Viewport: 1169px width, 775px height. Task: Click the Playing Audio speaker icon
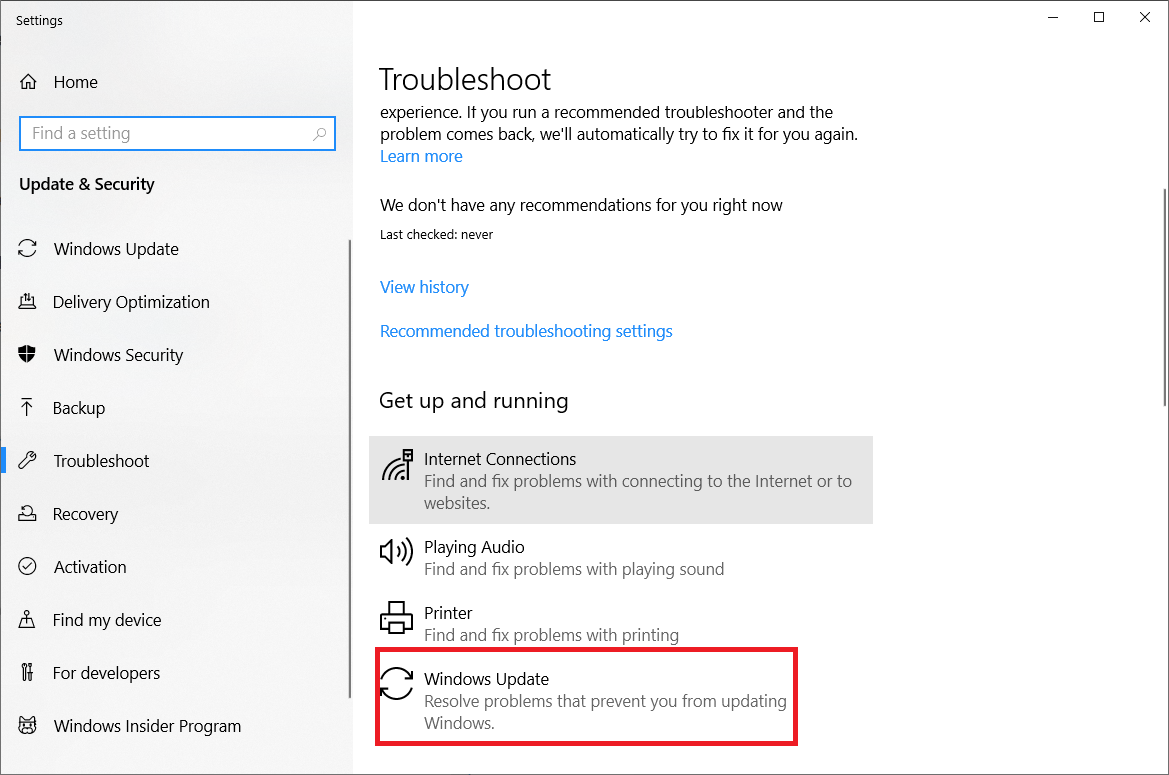tap(397, 551)
